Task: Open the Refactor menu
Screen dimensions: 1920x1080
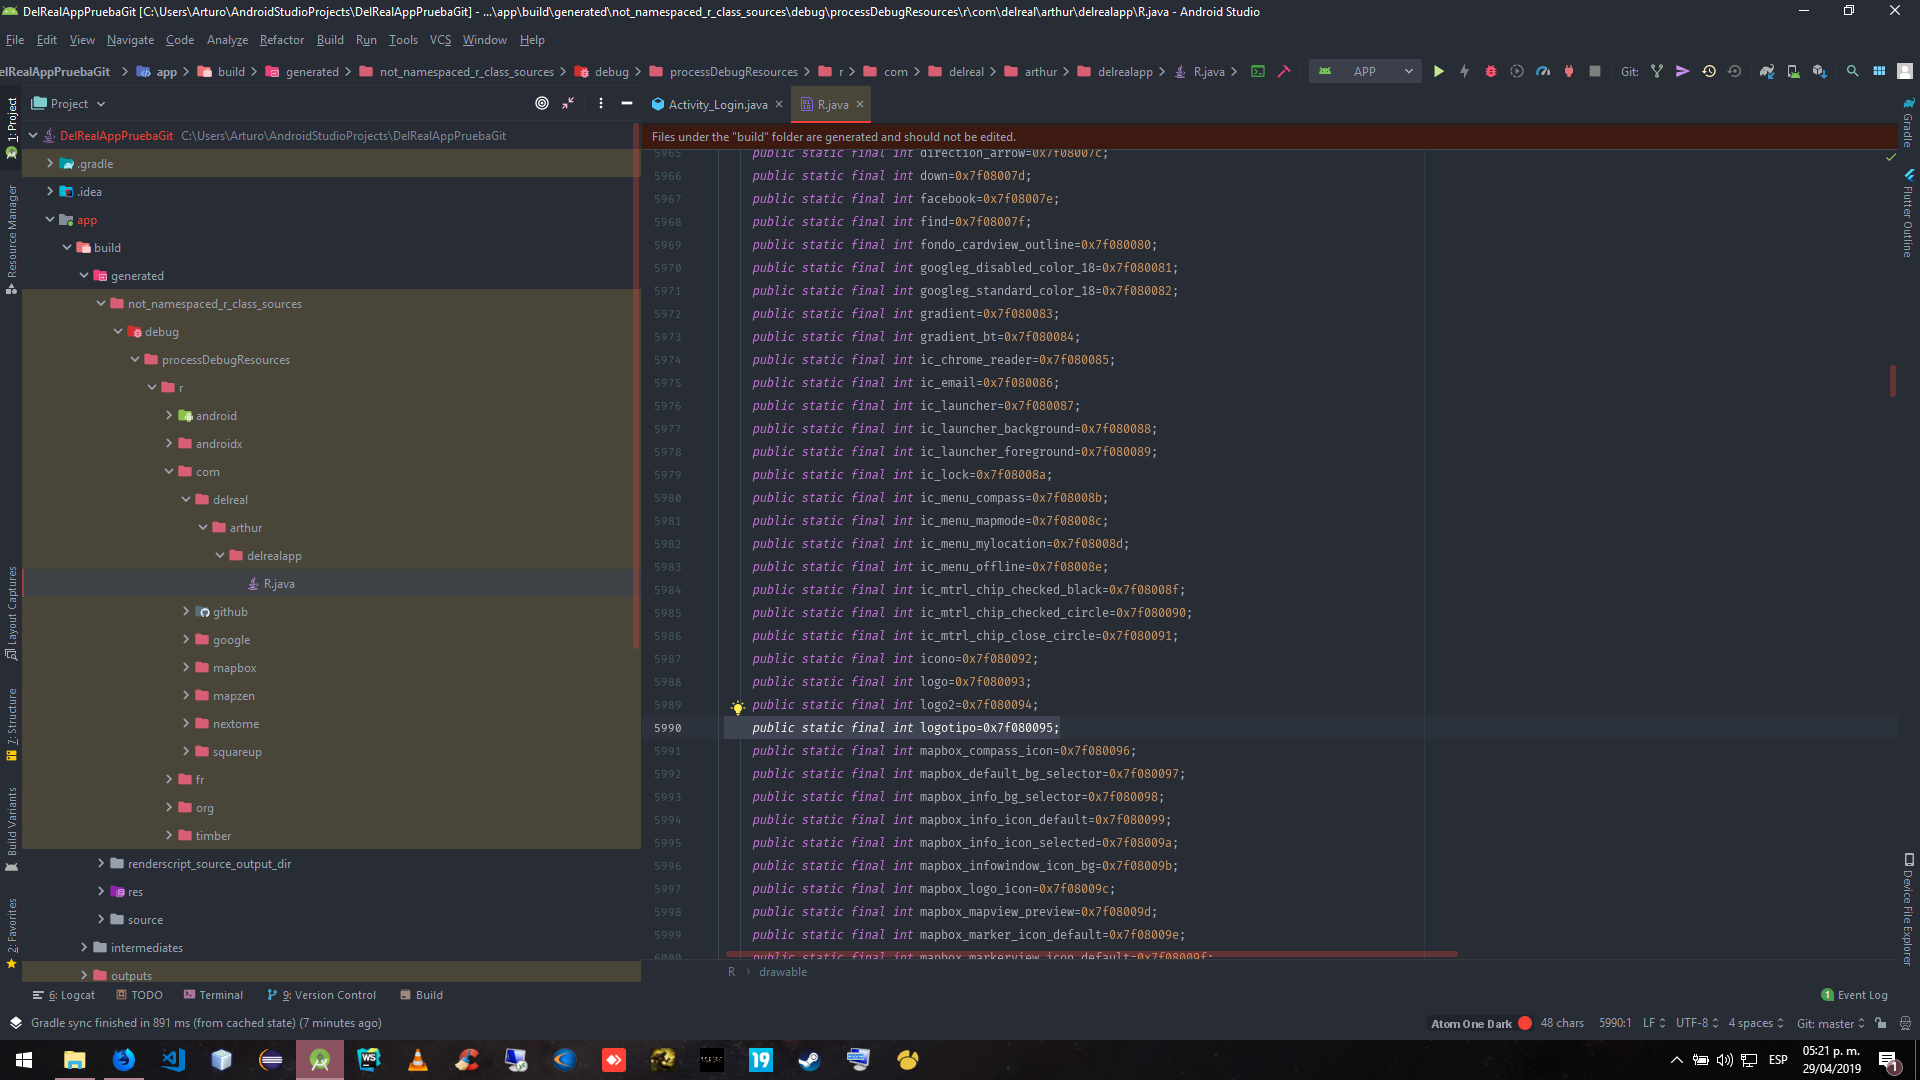Action: pos(281,40)
